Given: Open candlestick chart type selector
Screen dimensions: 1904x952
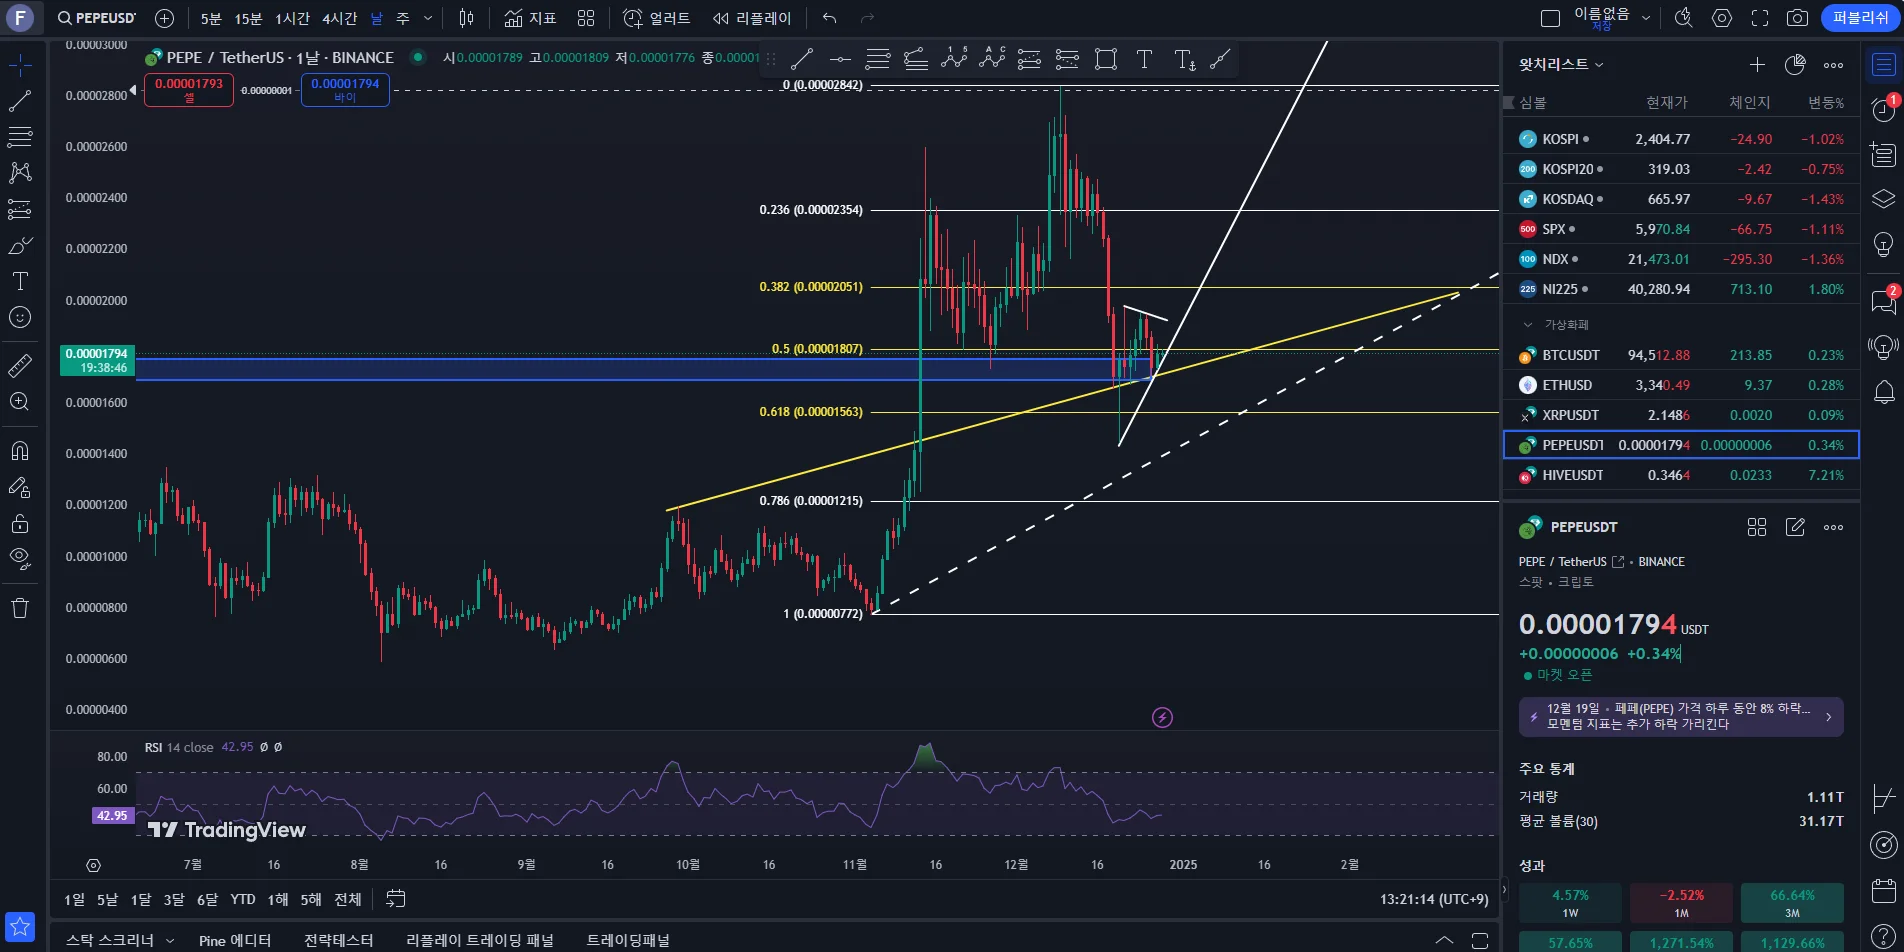Looking at the screenshot, I should pos(466,18).
